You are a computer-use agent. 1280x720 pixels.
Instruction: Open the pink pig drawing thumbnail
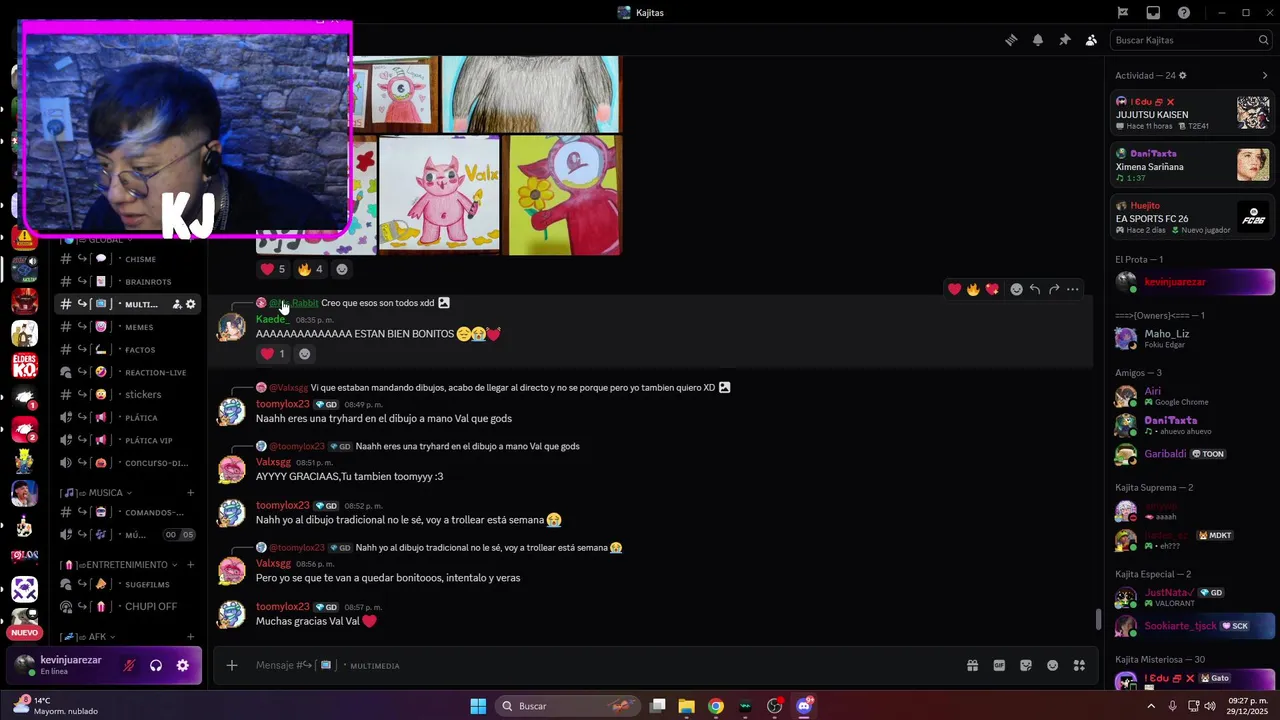[x=440, y=194]
